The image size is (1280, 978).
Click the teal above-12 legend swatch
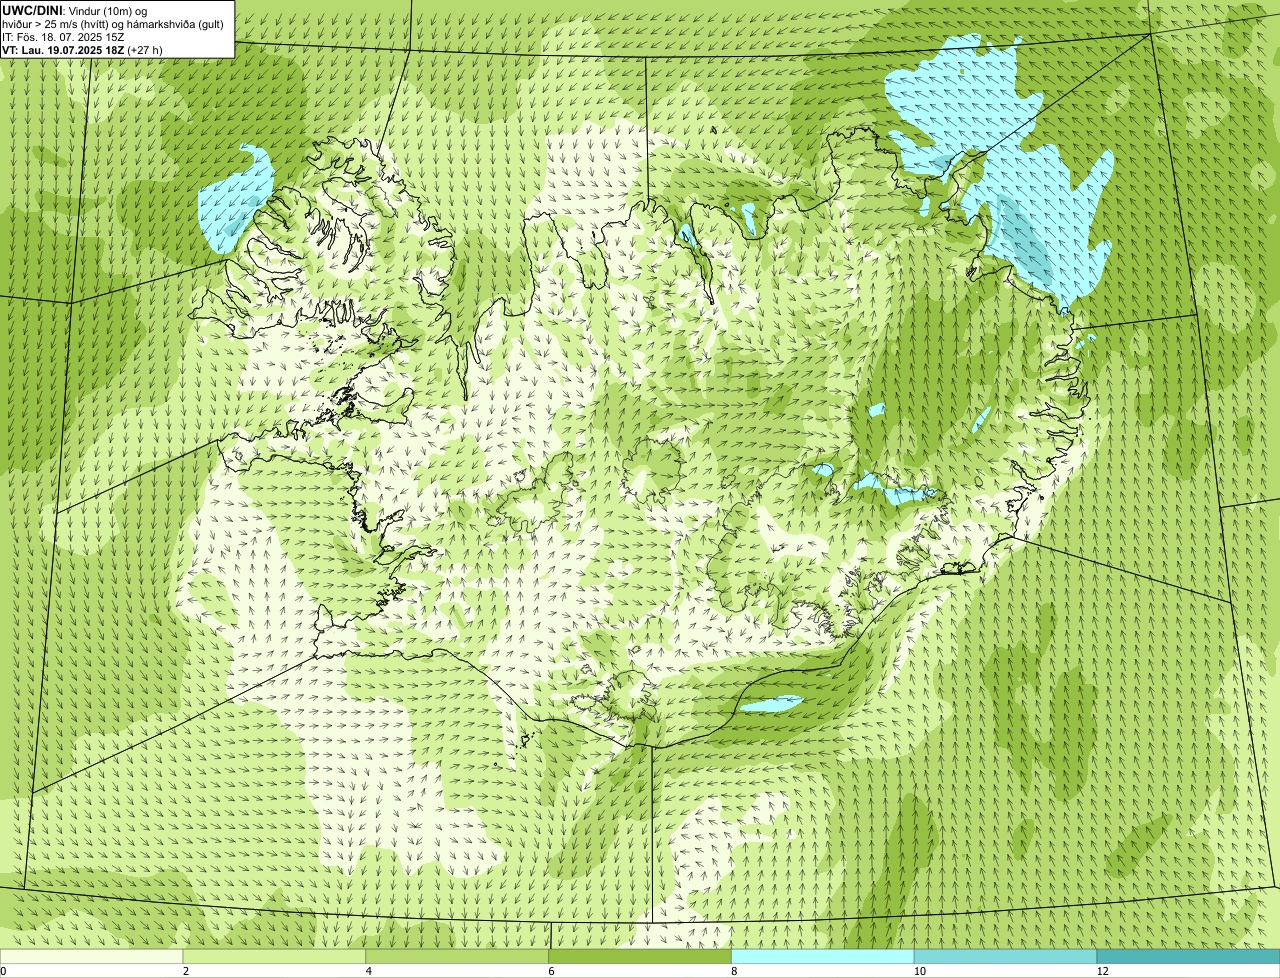tap(1188, 956)
